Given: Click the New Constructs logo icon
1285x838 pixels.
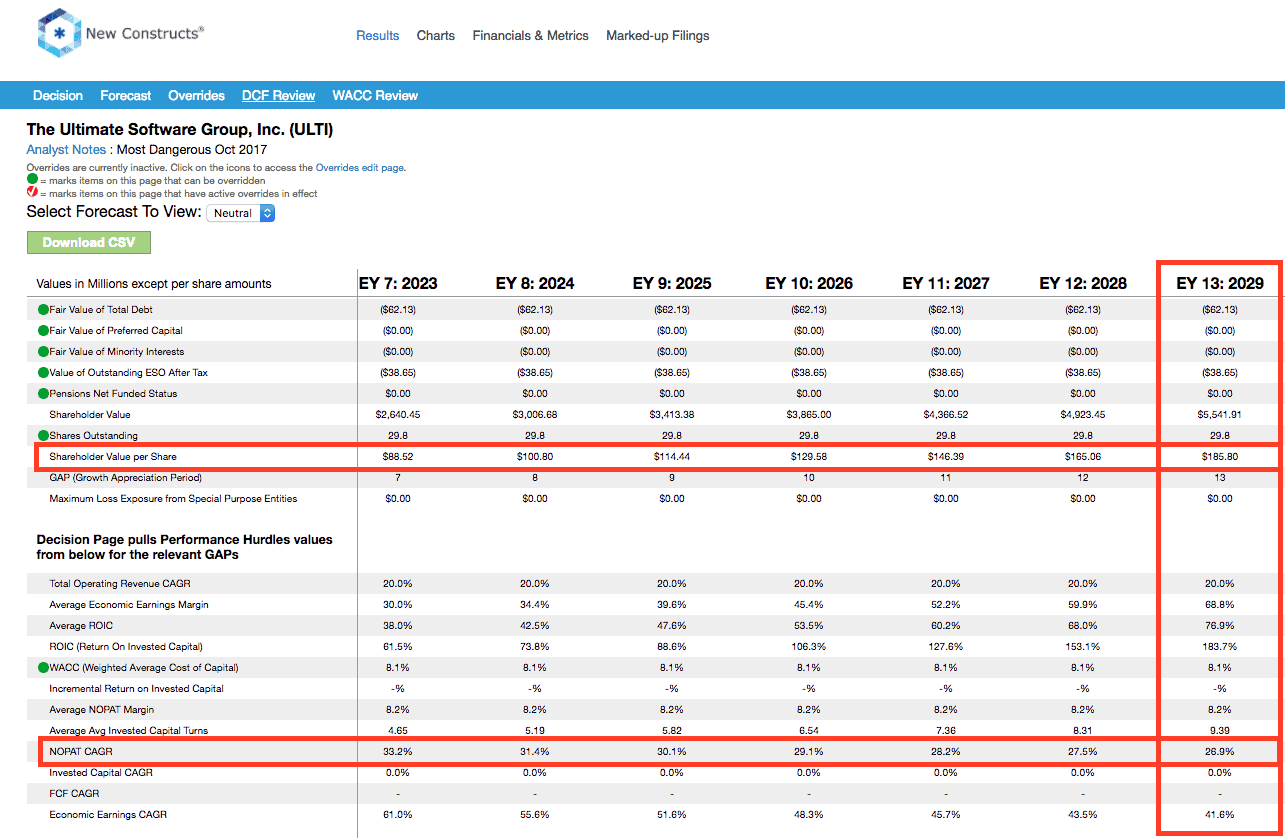Looking at the screenshot, I should pos(58,34).
